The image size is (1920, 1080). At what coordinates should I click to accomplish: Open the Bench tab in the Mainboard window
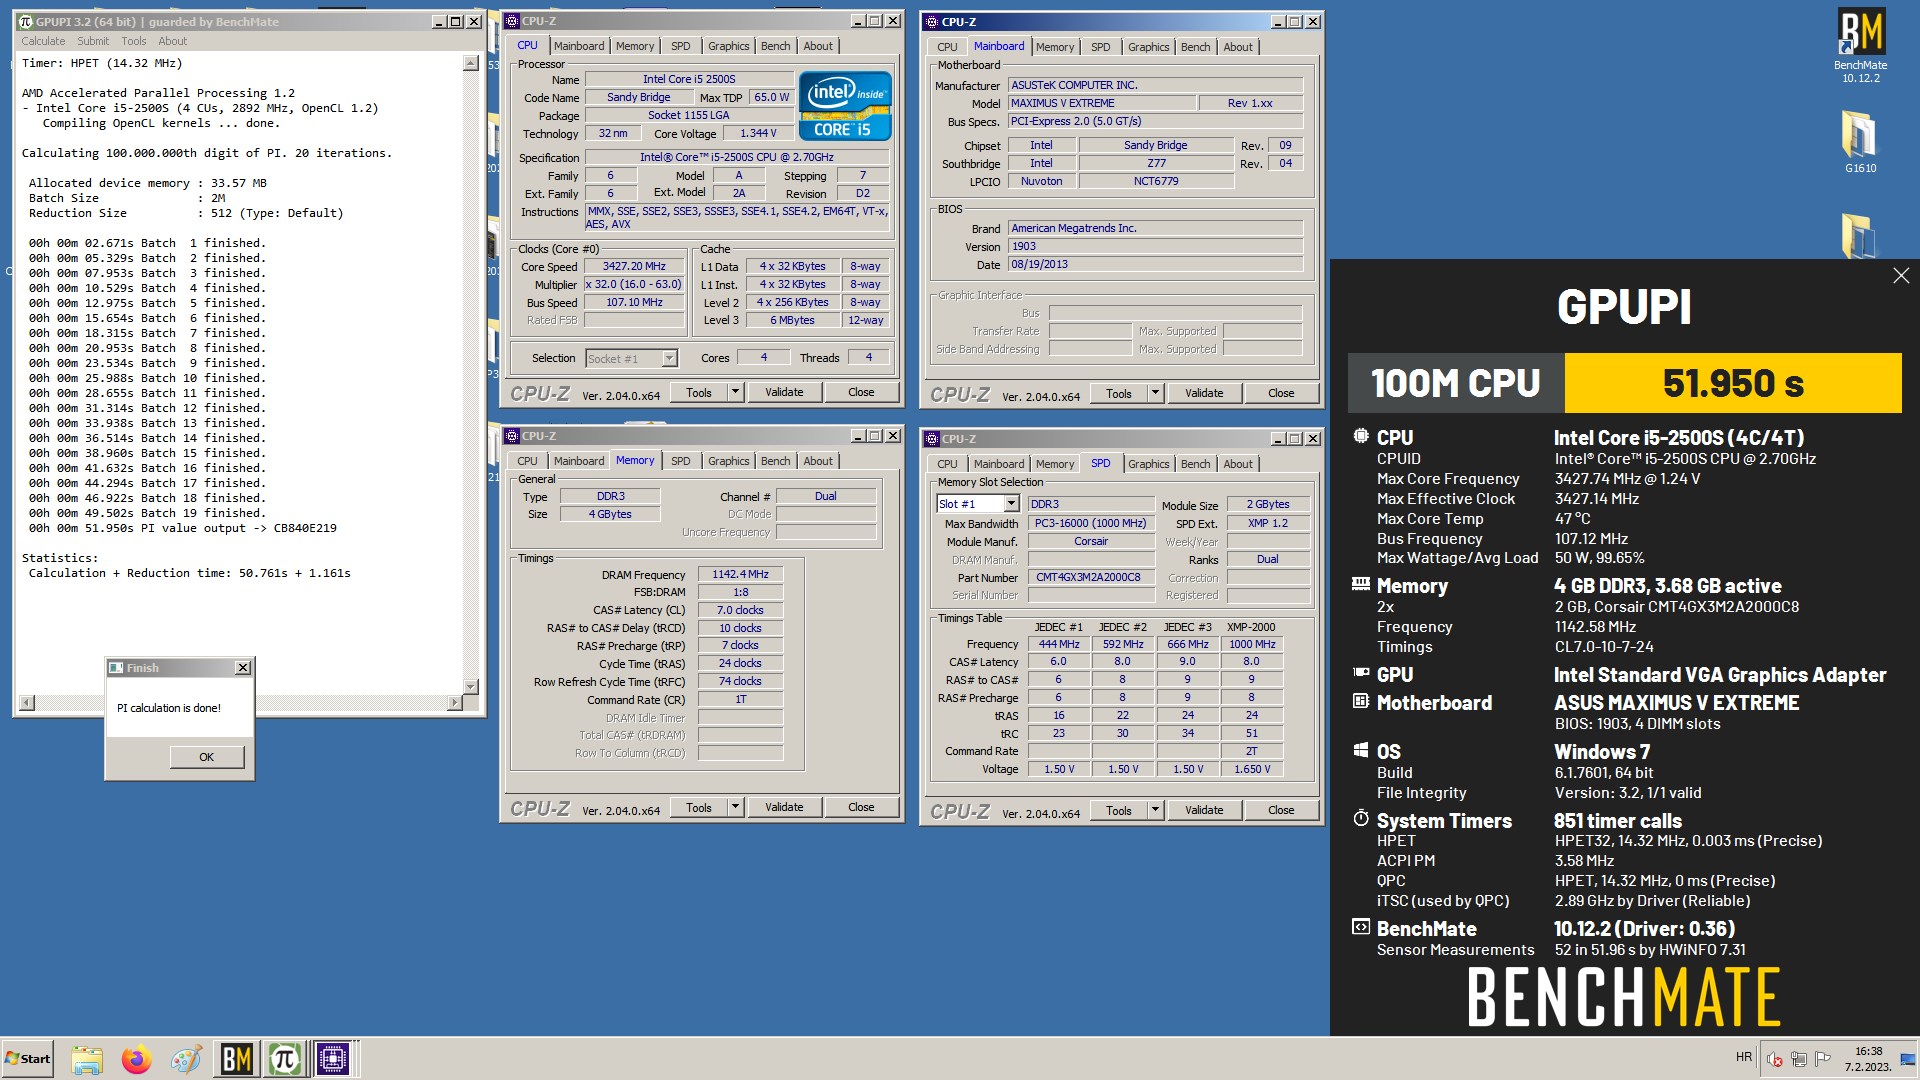(1195, 47)
